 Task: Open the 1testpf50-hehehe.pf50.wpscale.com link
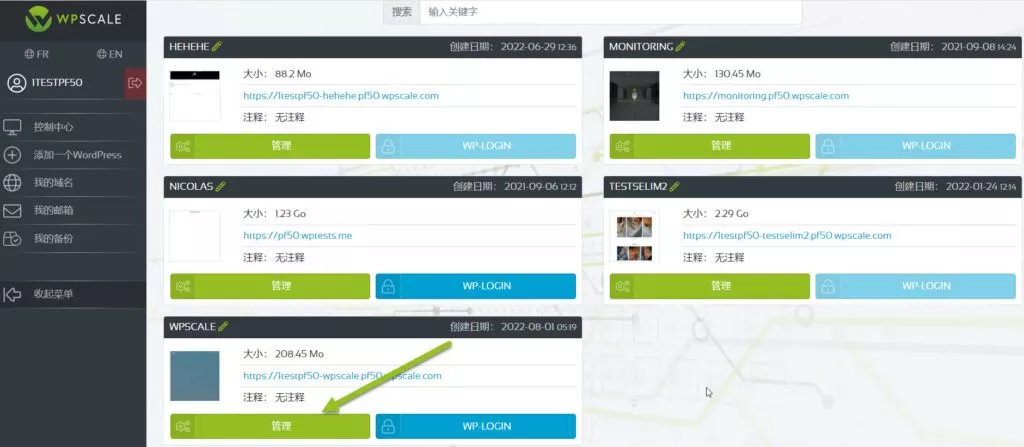[x=341, y=95]
